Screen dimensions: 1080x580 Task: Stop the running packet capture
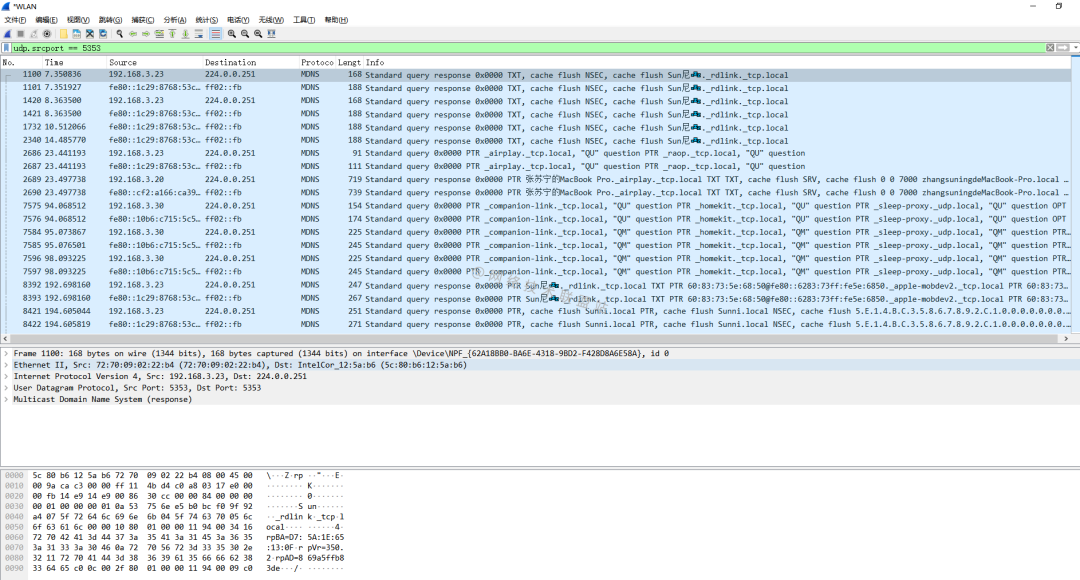pos(21,34)
